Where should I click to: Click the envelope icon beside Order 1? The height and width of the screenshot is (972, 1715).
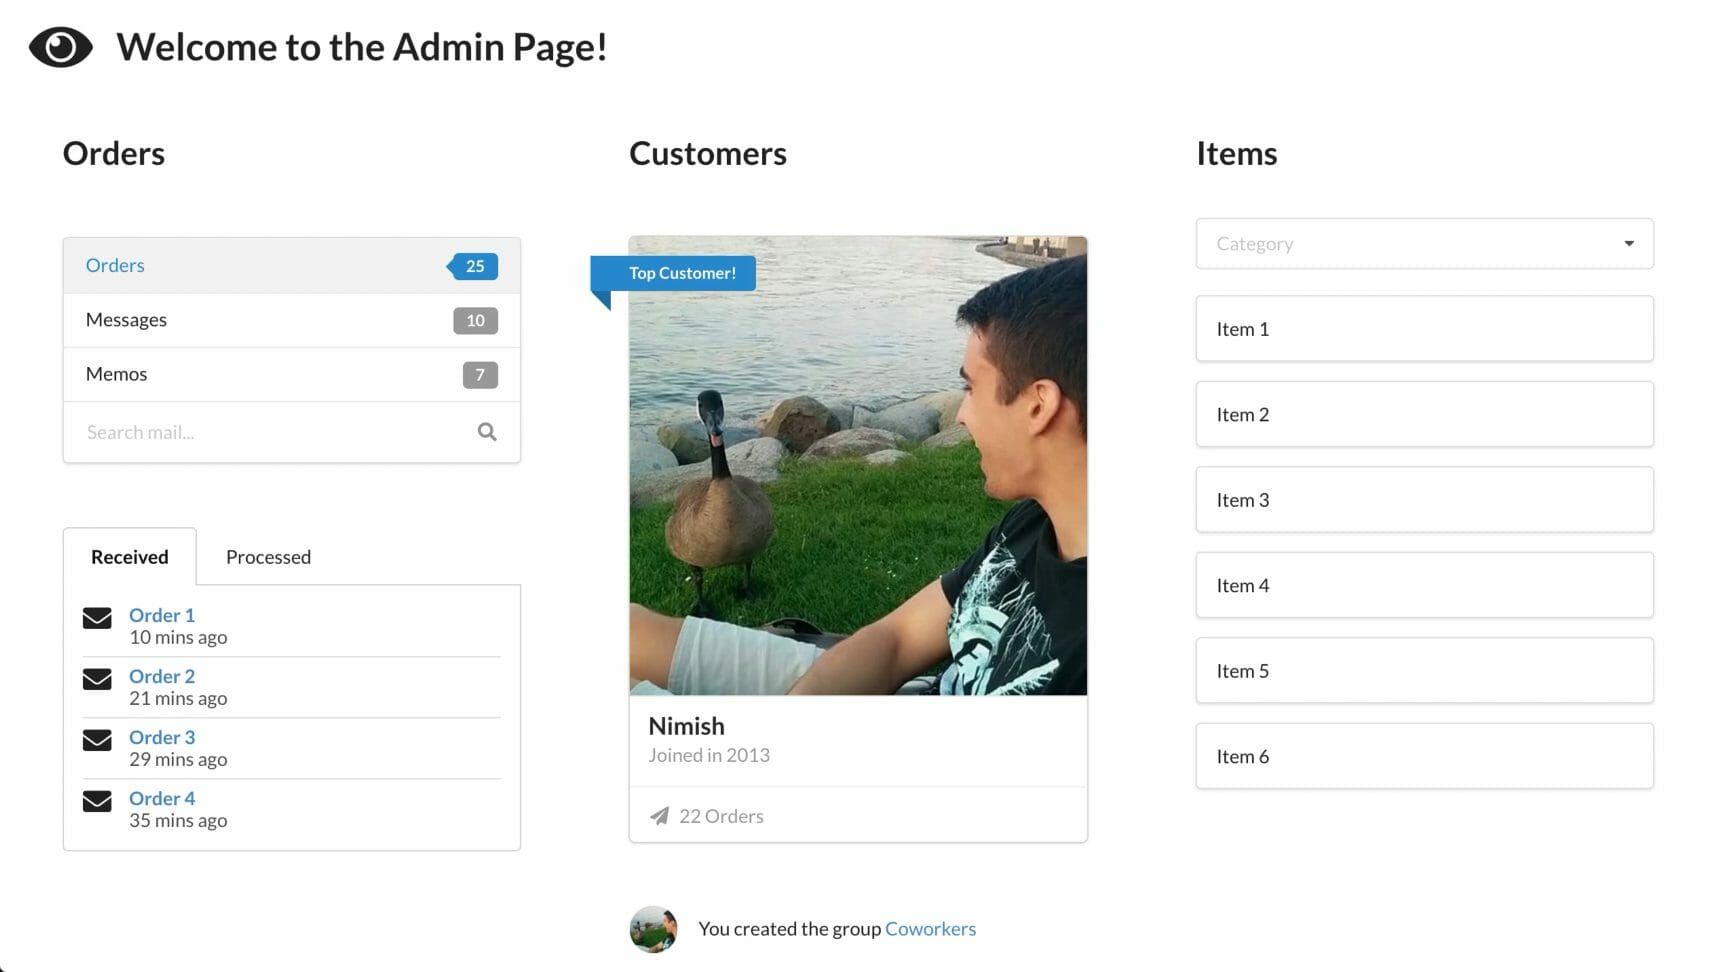97,618
